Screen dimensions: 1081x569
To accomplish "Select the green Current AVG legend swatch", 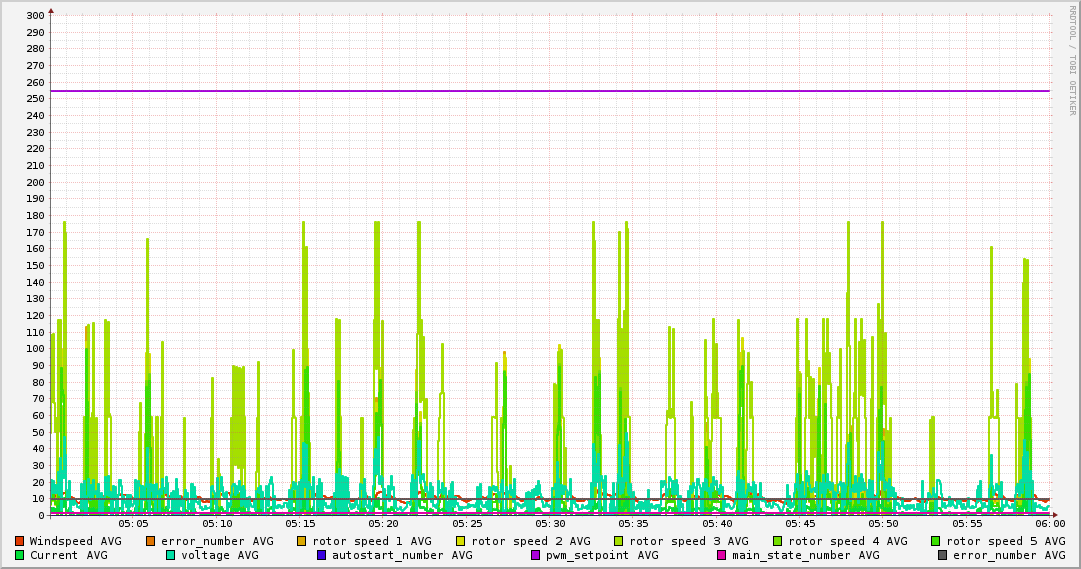I will point(19,555).
